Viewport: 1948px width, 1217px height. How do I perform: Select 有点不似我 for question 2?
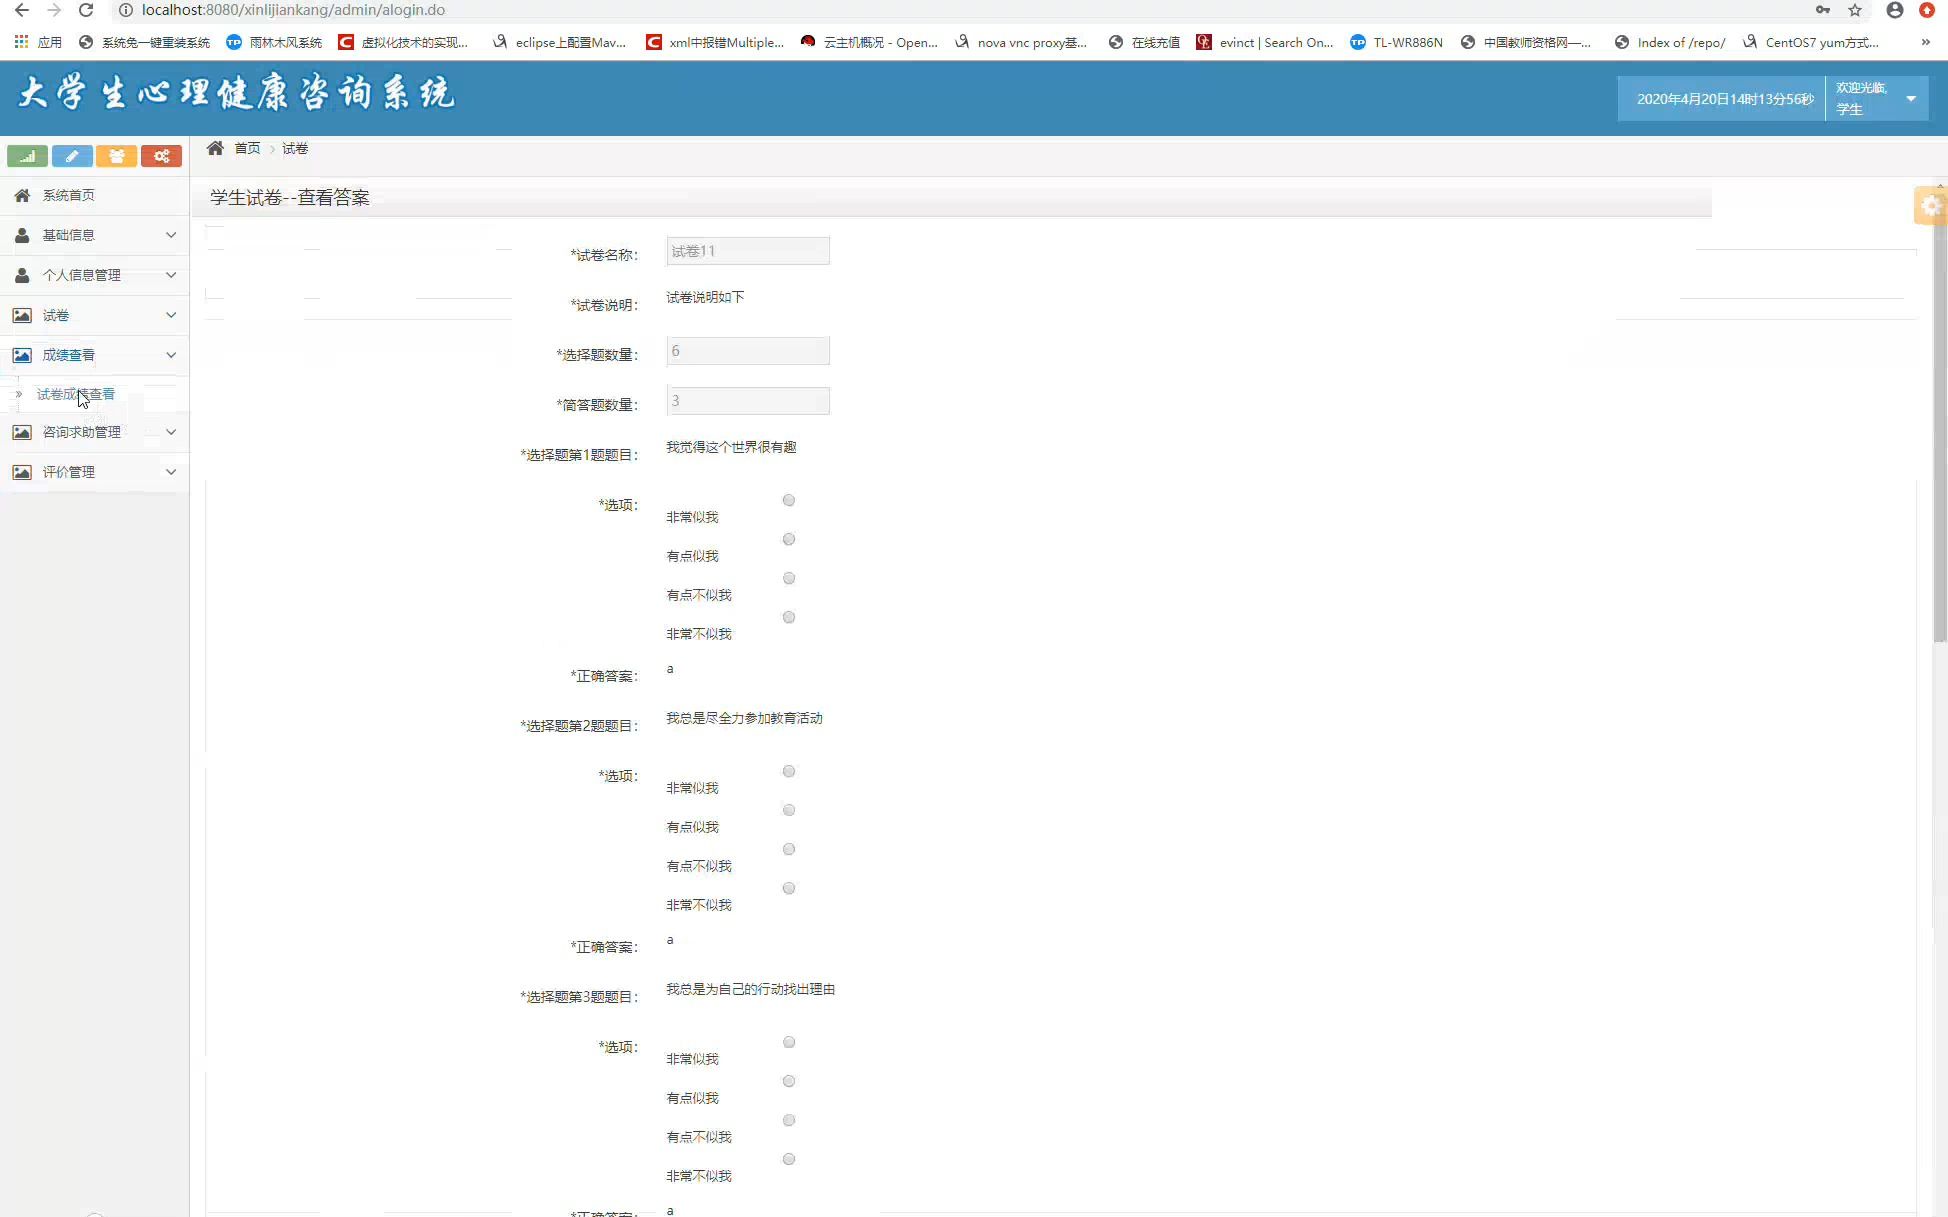click(x=789, y=849)
